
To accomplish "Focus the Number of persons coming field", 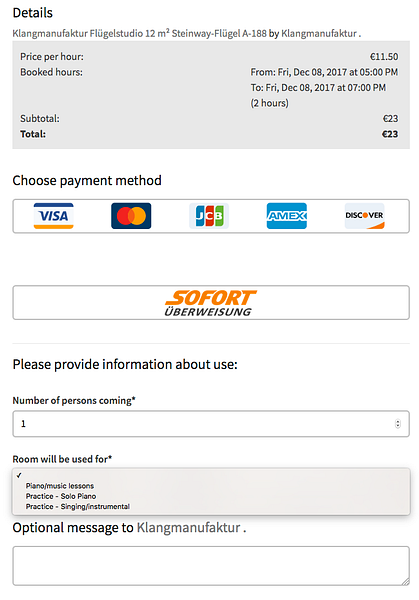I will pyautogui.click(x=211, y=424).
